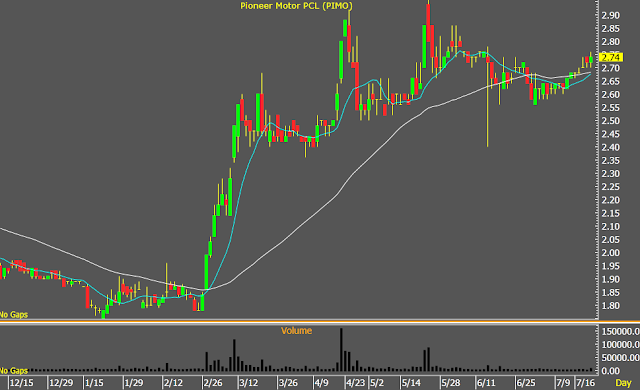The image size is (640, 390).
Task: Select the 6/25 date marker
Action: tap(526, 383)
